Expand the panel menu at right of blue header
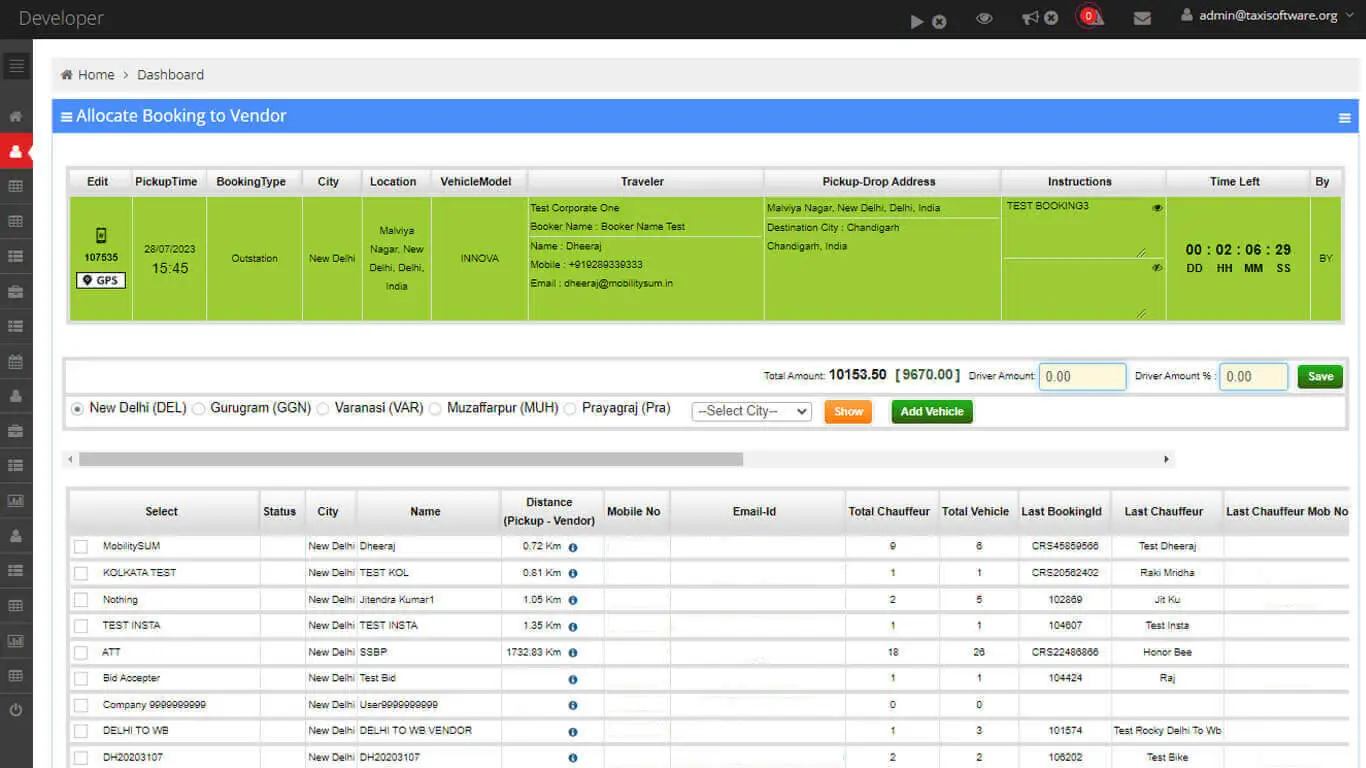 (1344, 118)
